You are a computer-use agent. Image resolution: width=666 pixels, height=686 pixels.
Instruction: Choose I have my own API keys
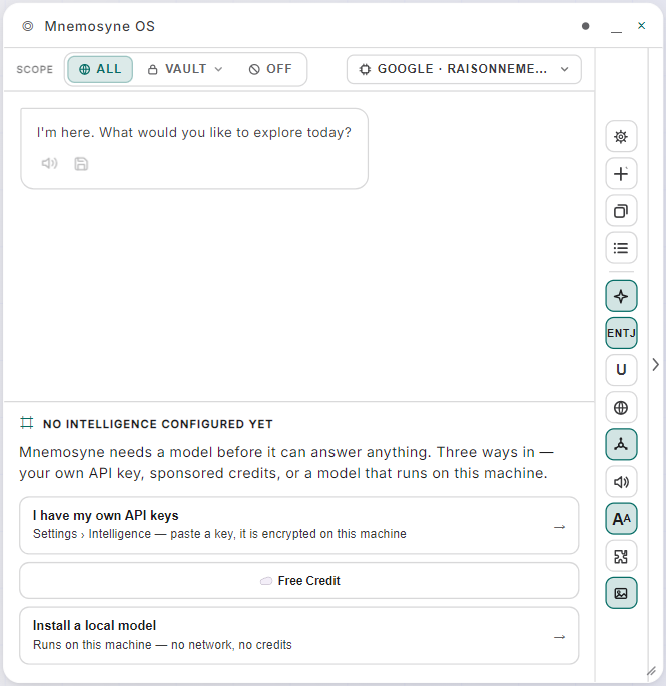coord(299,525)
